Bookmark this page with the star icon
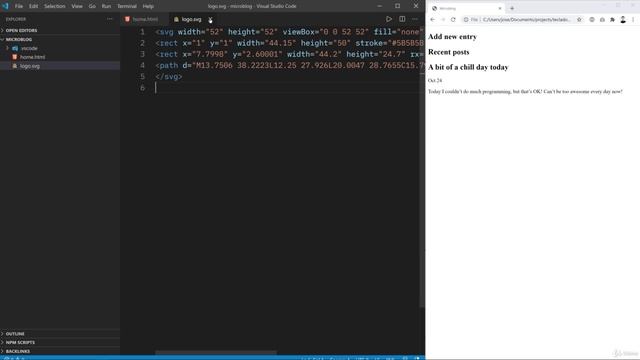The width and height of the screenshot is (640, 360). 579,20
